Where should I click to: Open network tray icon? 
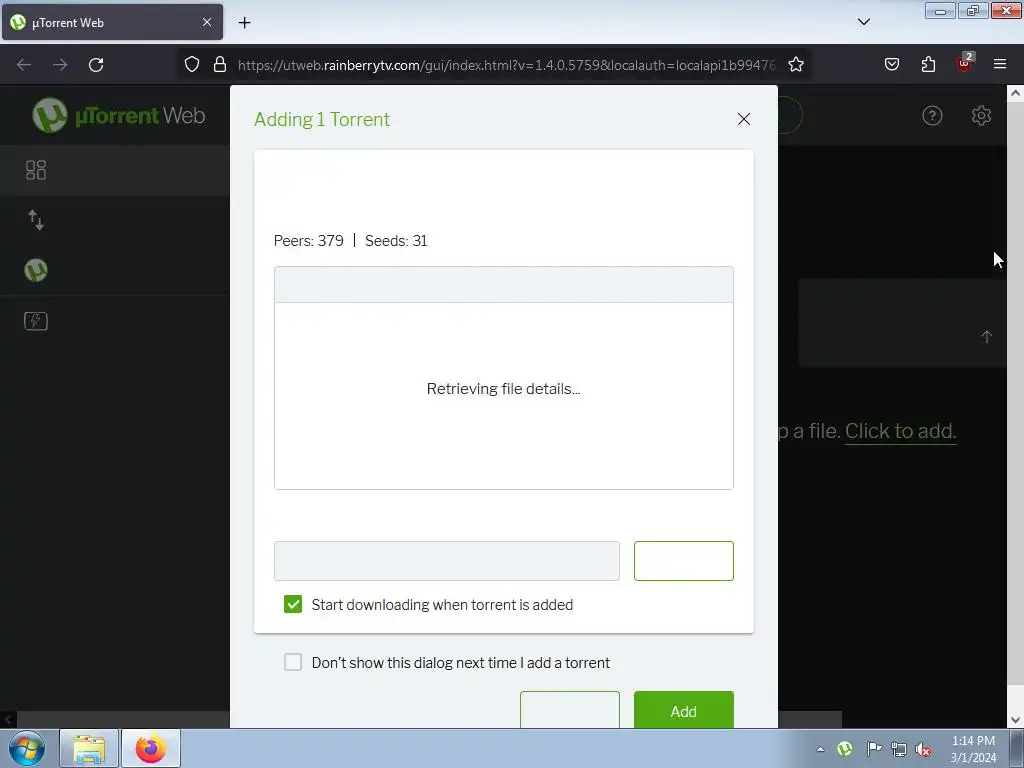click(x=899, y=749)
